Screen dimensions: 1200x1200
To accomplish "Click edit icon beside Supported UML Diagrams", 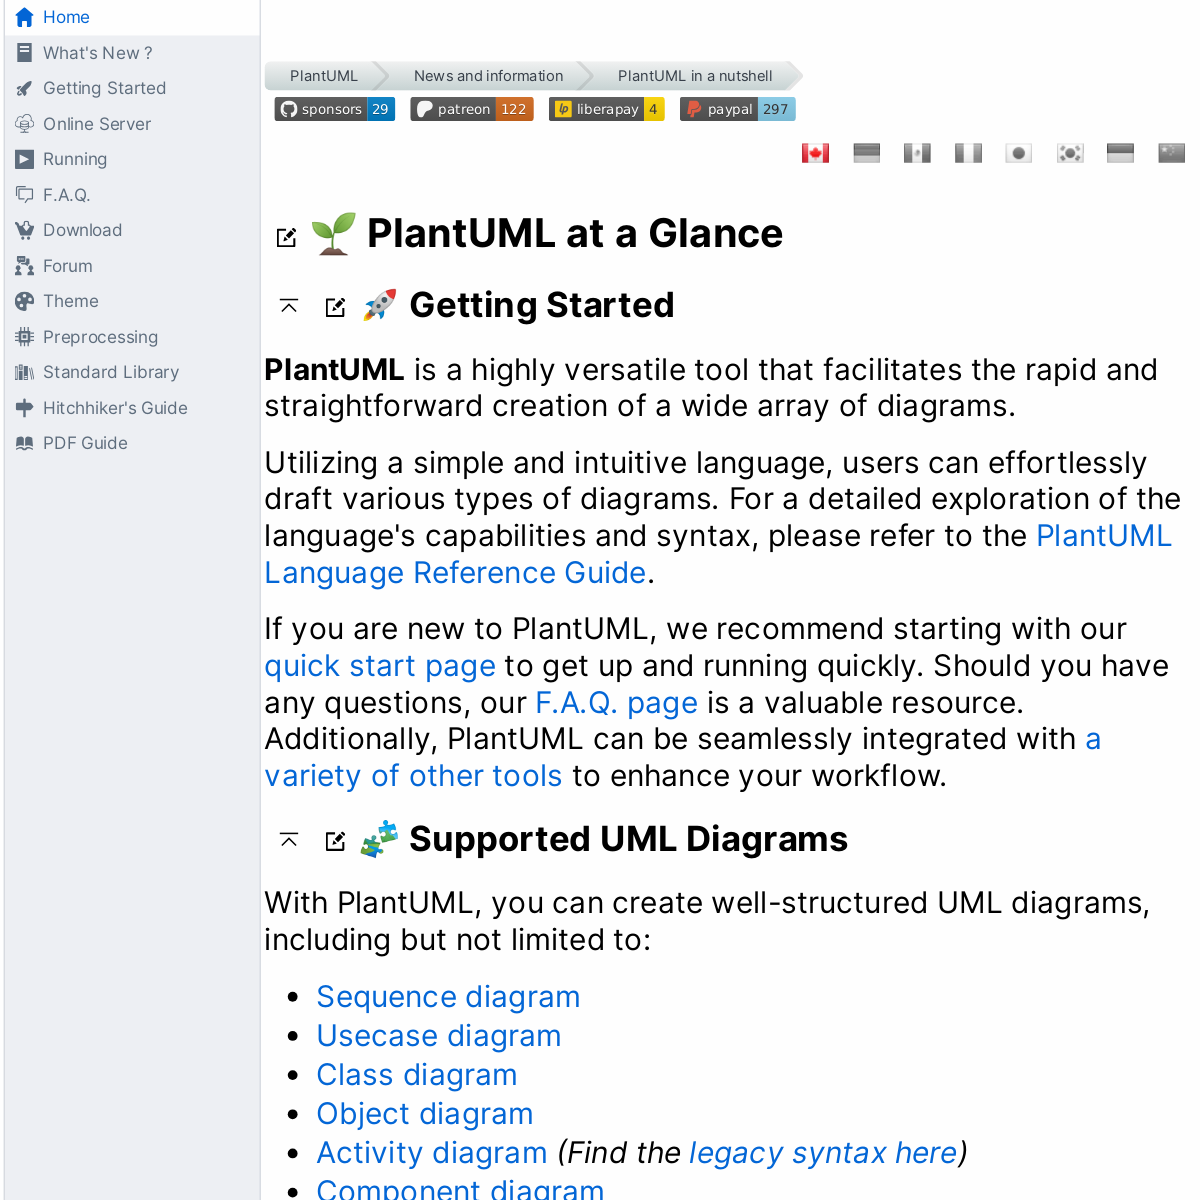I will (336, 841).
